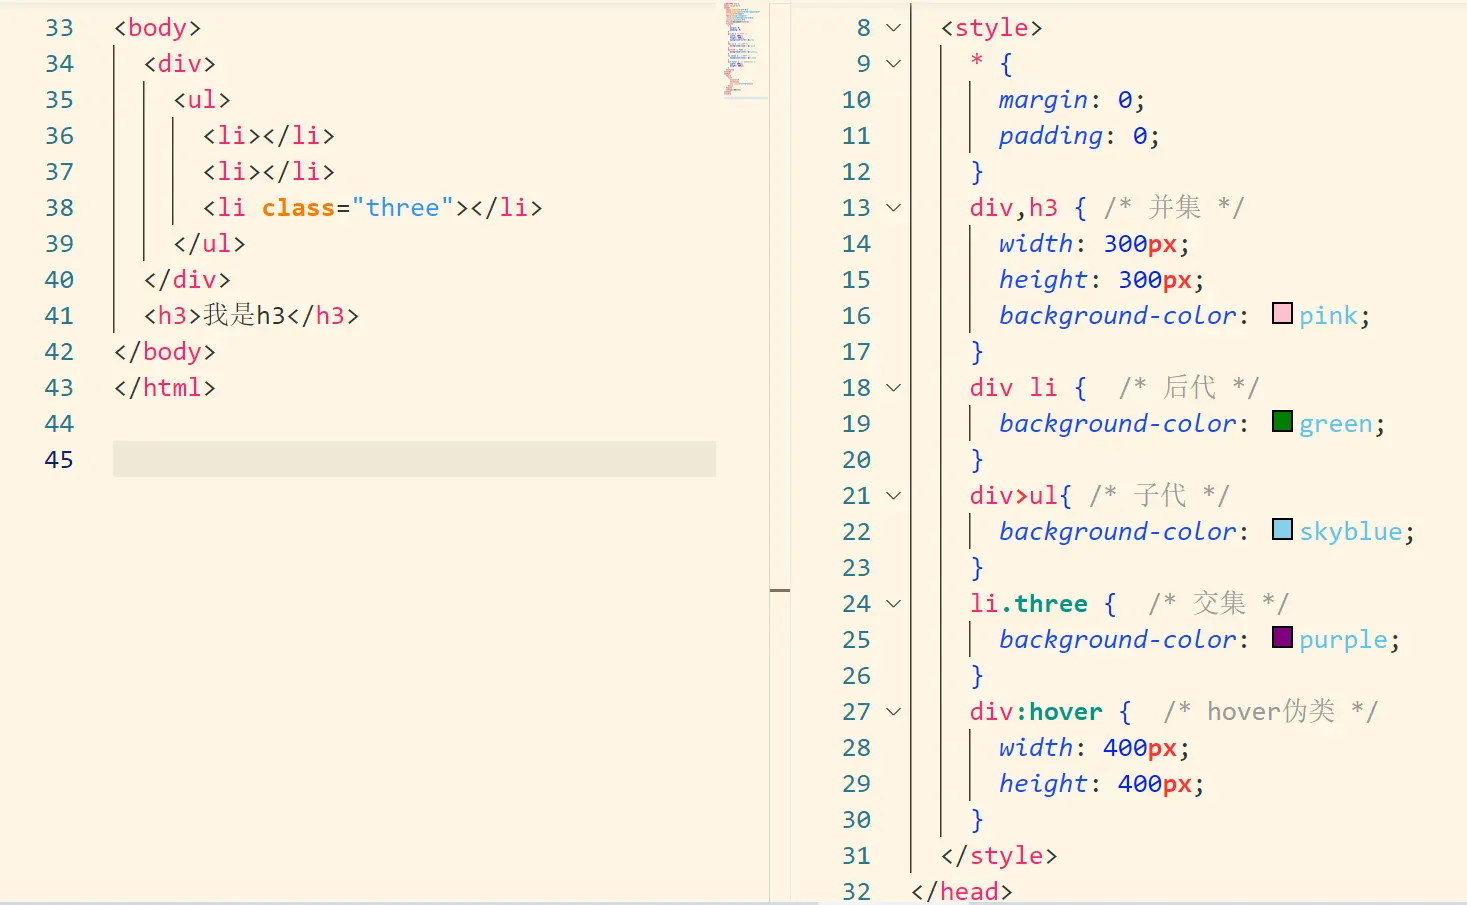The height and width of the screenshot is (905, 1467).
Task: Select line number 16 in the right gutter
Action: [856, 316]
